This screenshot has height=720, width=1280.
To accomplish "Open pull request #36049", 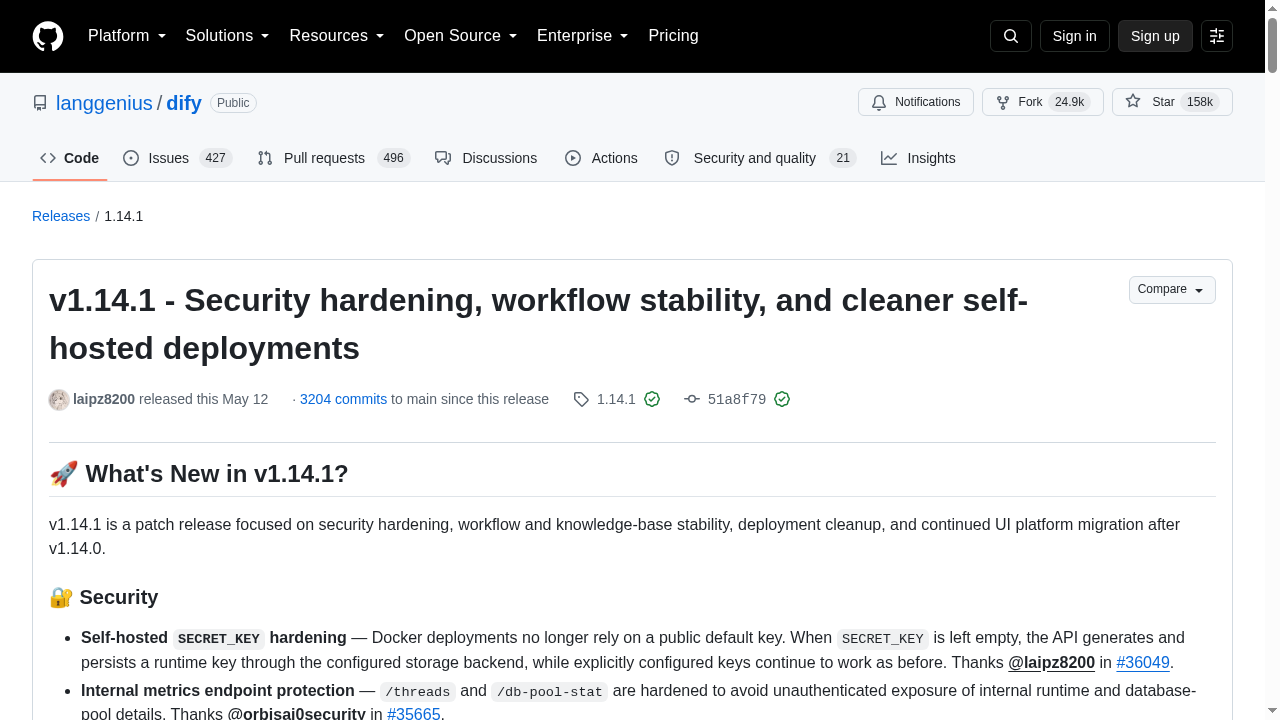I will tap(1143, 662).
